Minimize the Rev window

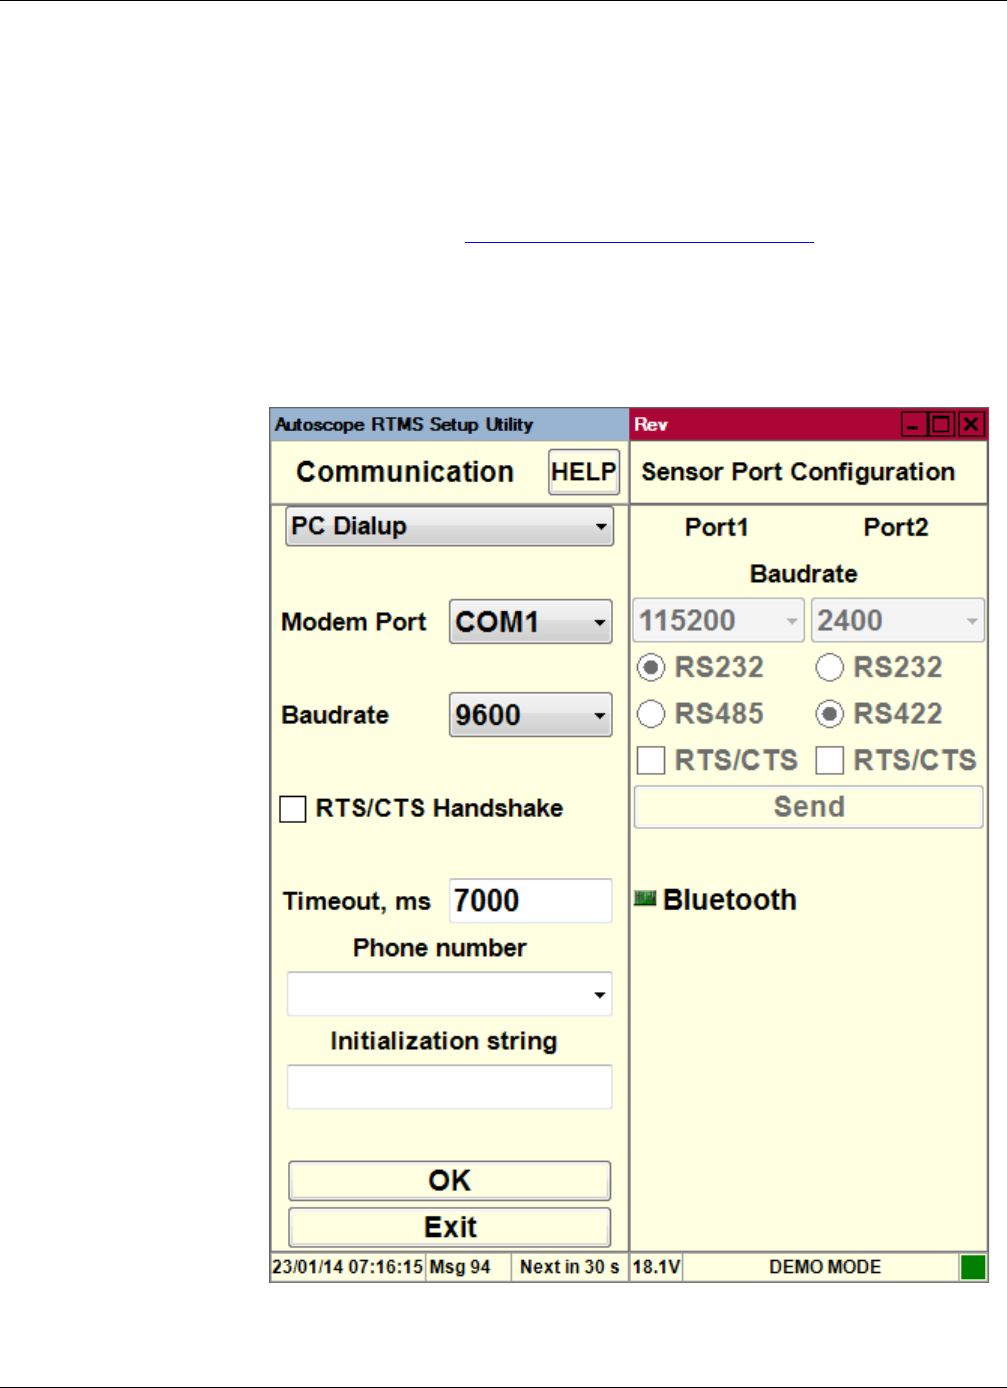tap(913, 425)
